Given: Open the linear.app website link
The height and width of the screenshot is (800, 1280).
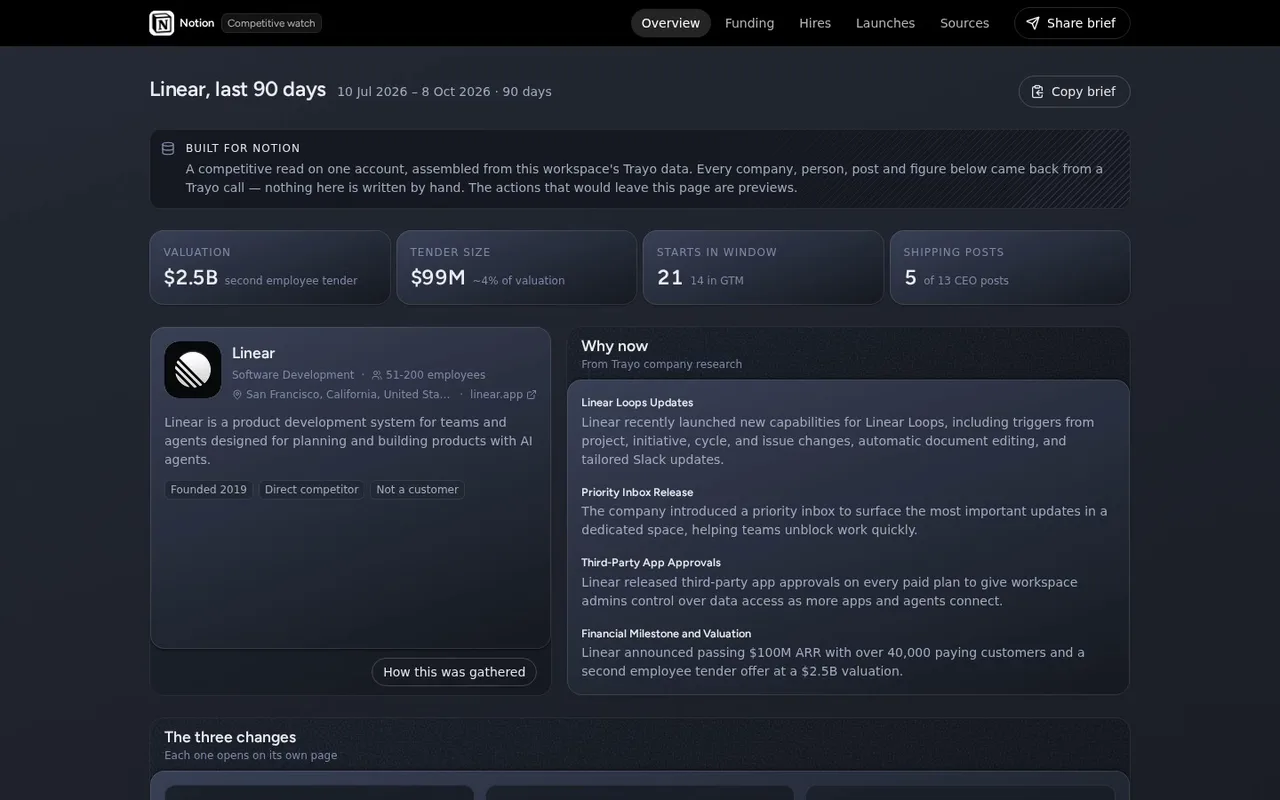Looking at the screenshot, I should coord(503,394).
